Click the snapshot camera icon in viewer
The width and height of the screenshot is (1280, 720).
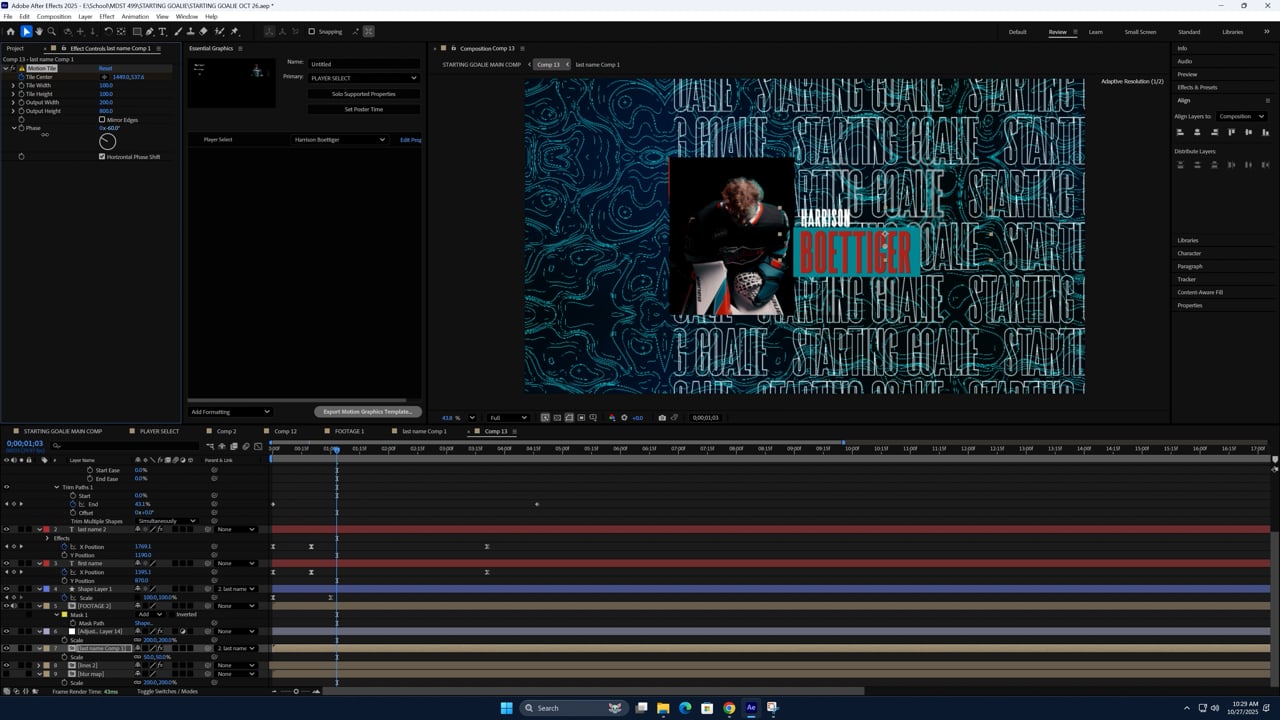[662, 418]
